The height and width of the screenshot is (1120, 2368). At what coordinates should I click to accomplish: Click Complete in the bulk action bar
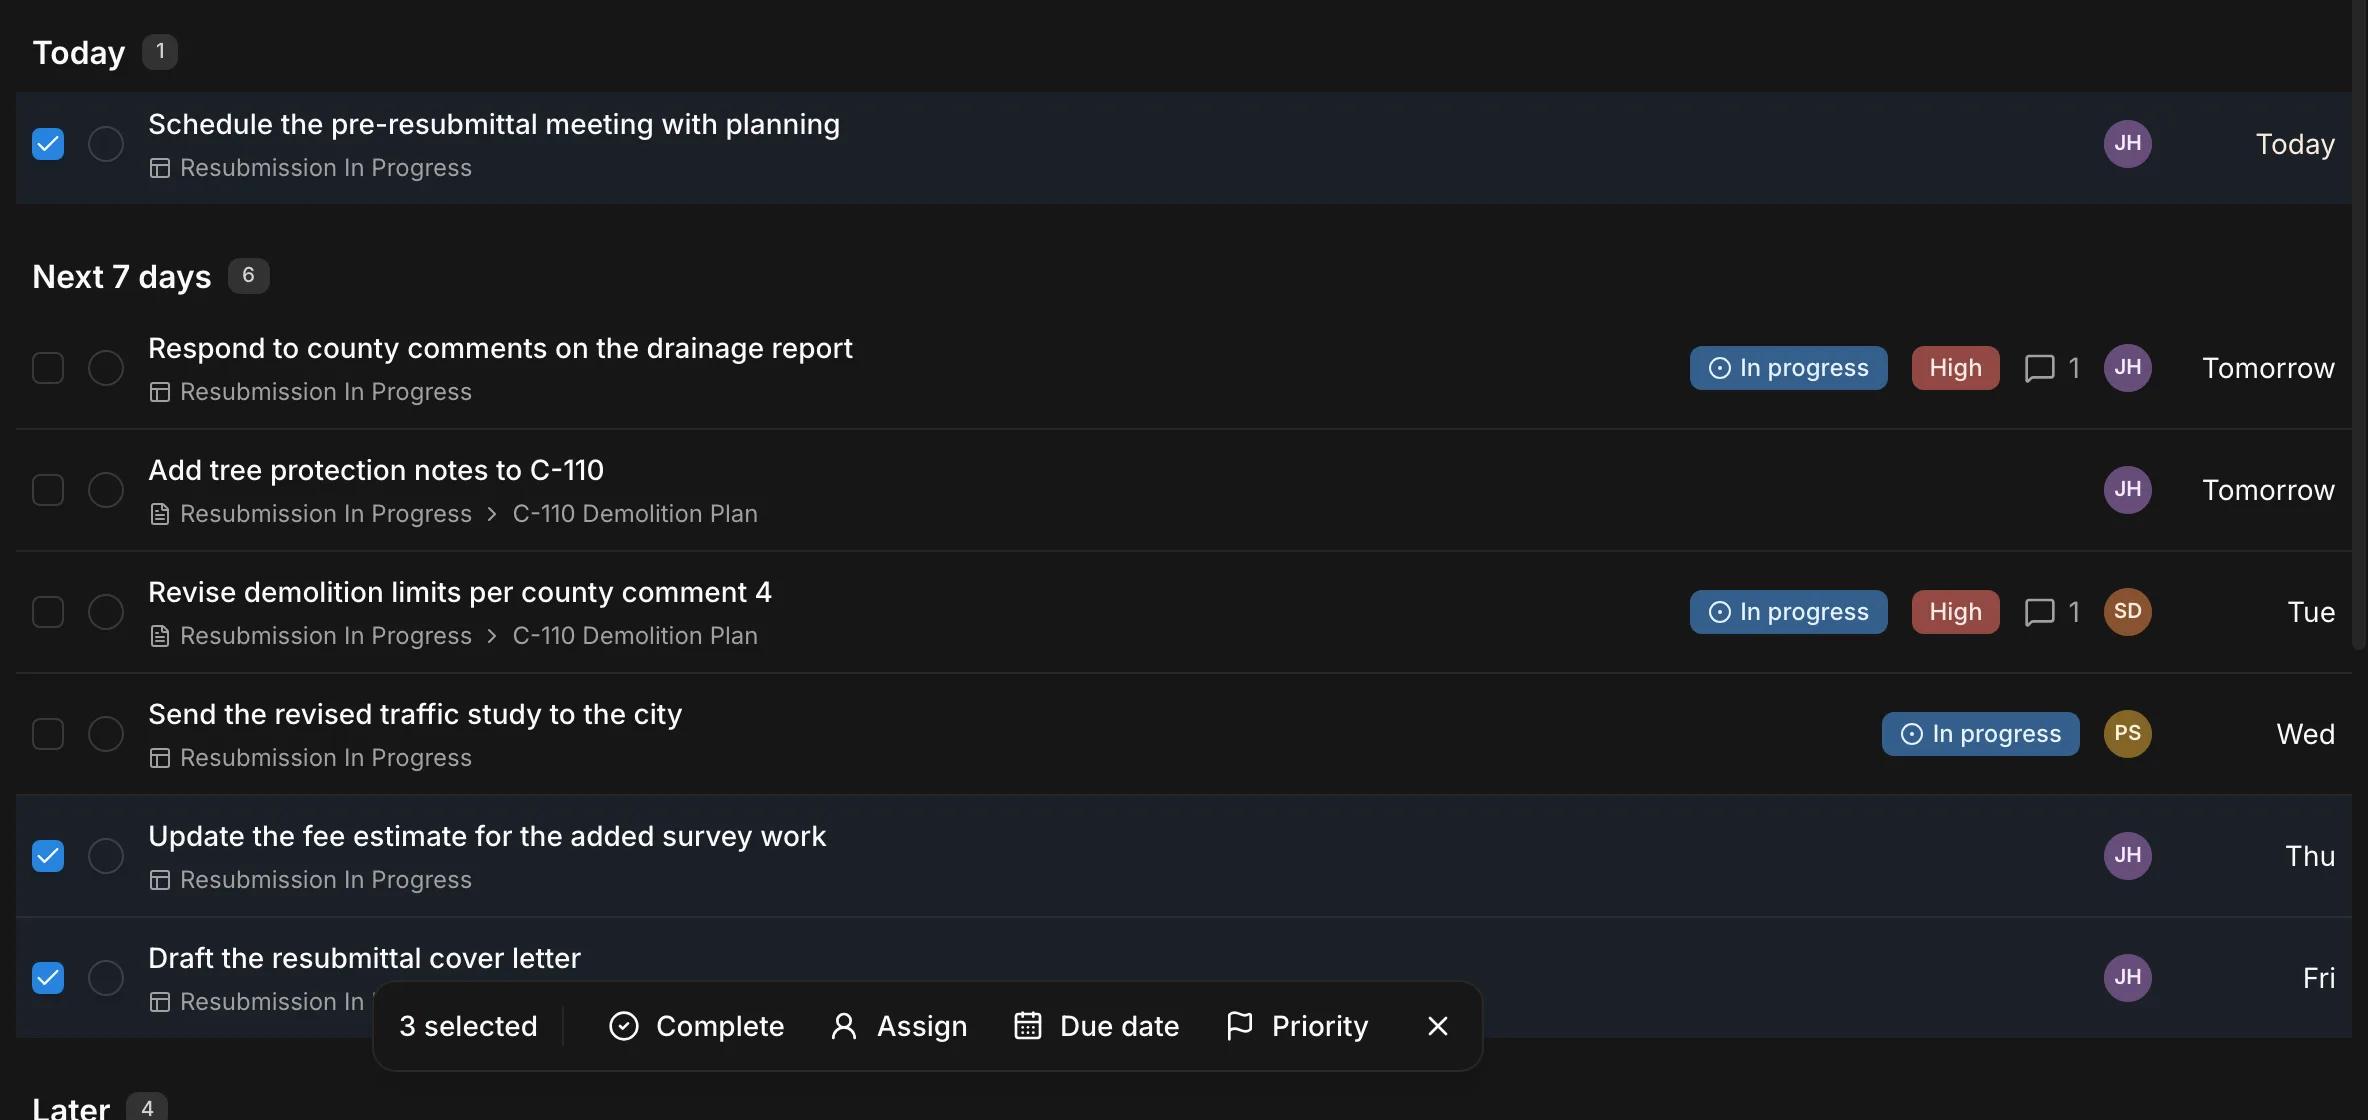tap(696, 1026)
